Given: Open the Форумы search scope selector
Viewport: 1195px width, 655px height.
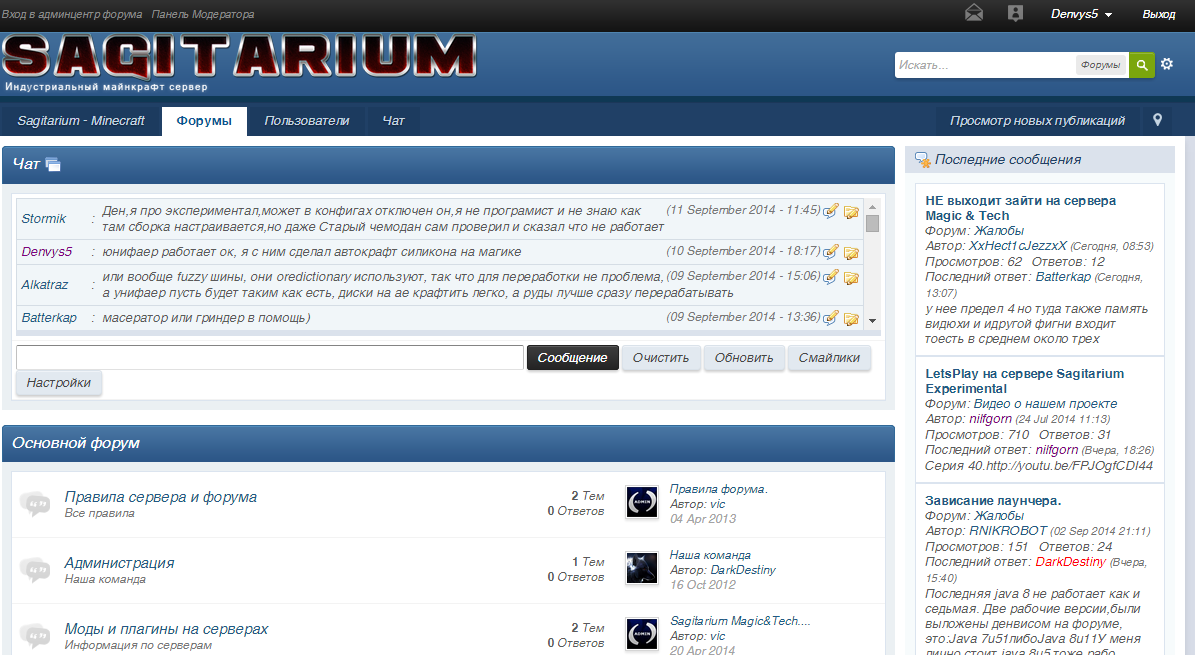Looking at the screenshot, I should coord(1100,65).
